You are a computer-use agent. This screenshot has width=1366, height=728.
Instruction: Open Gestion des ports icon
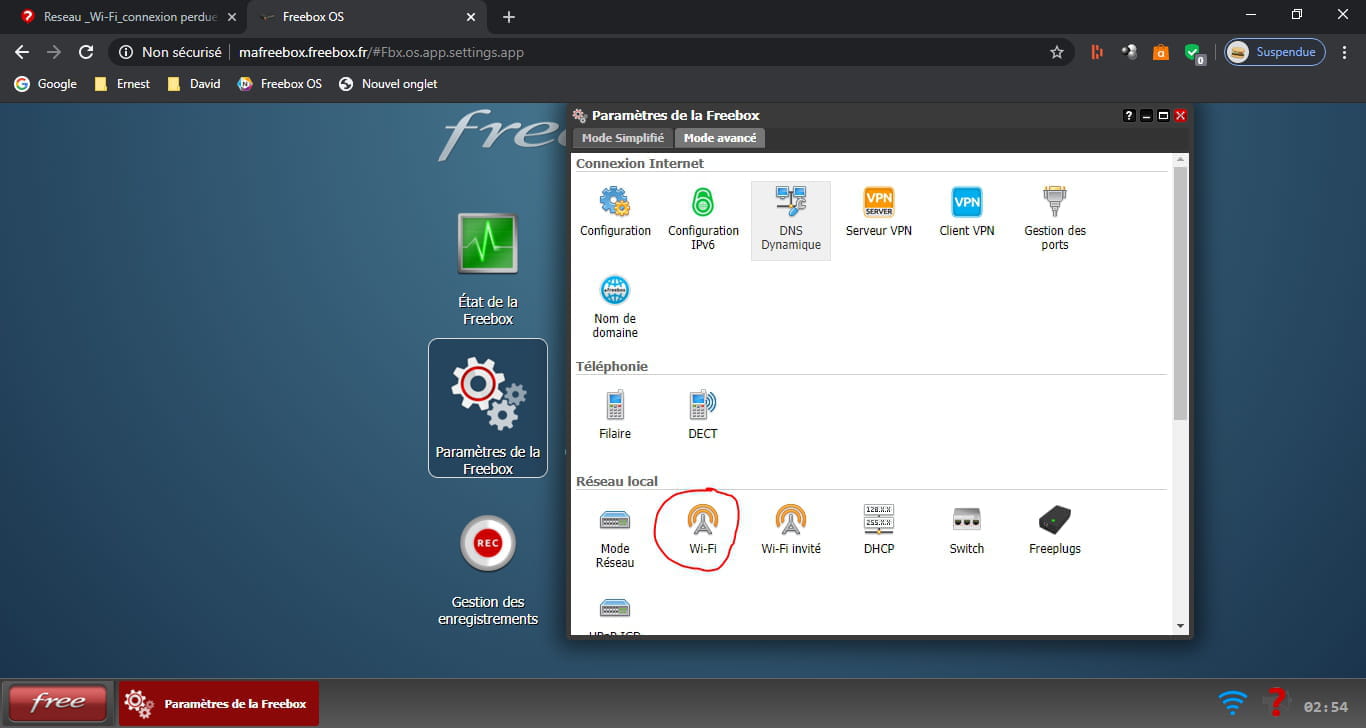pos(1055,219)
